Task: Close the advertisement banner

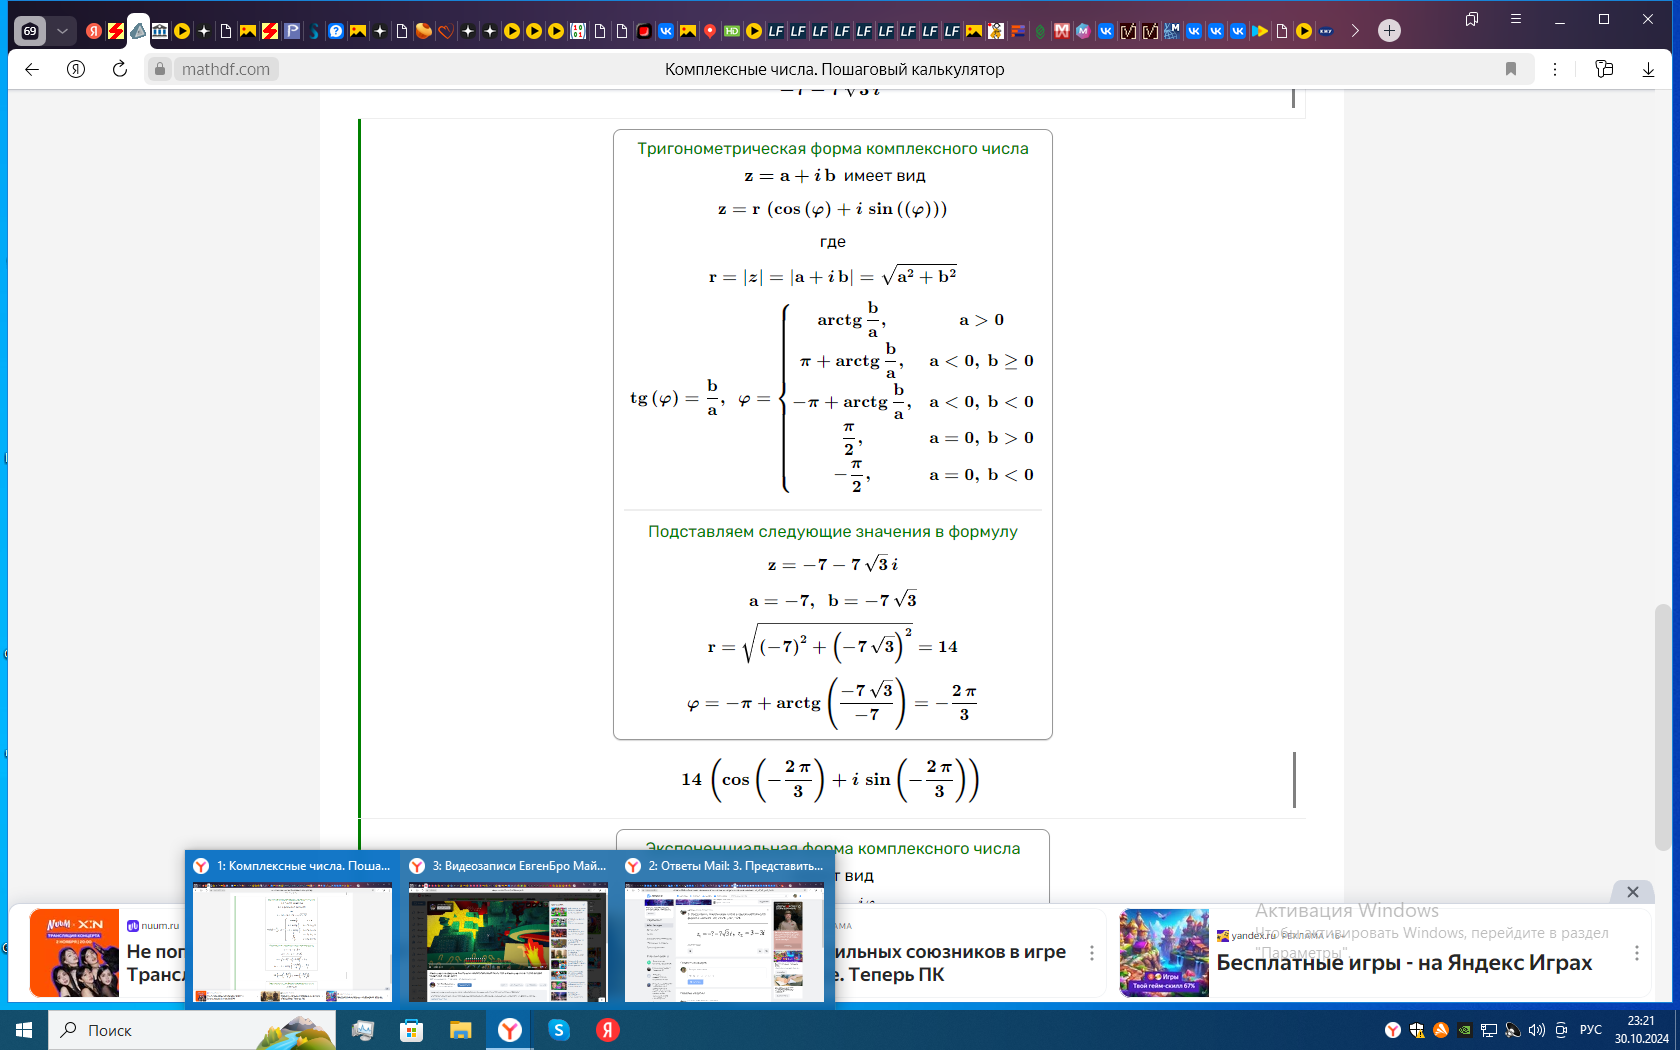Action: (1633, 891)
